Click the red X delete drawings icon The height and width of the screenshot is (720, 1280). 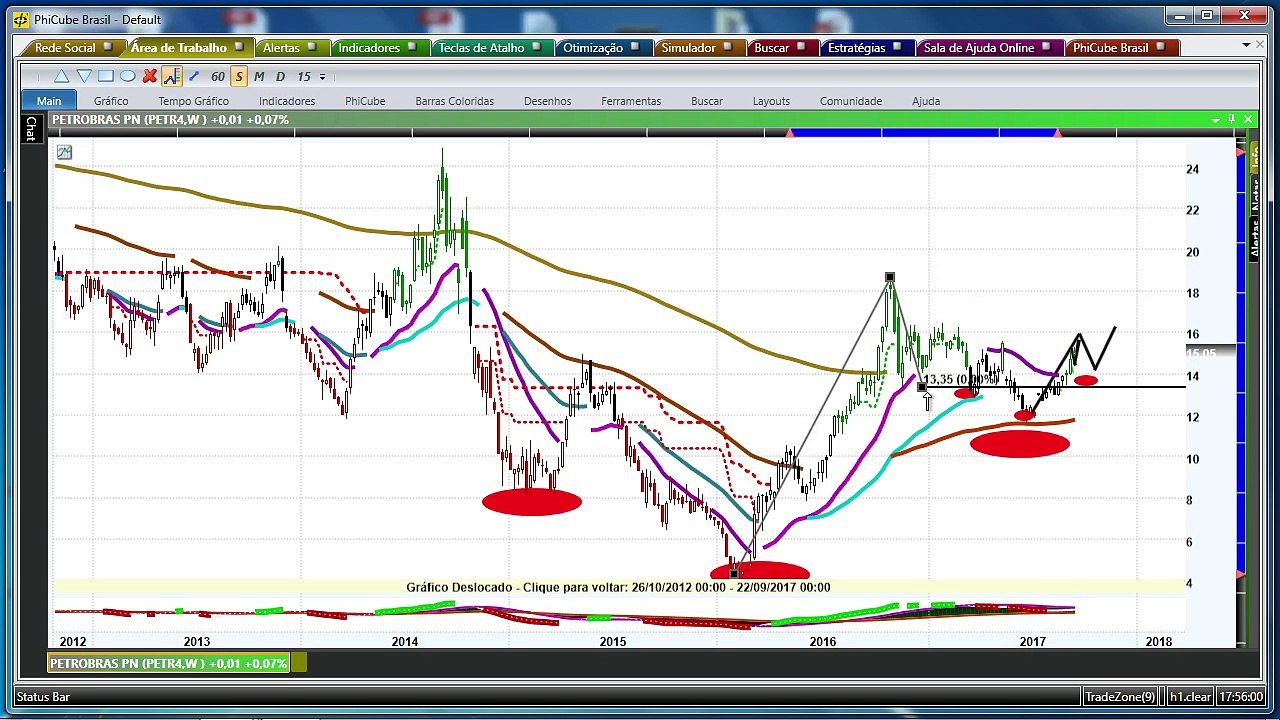150,76
